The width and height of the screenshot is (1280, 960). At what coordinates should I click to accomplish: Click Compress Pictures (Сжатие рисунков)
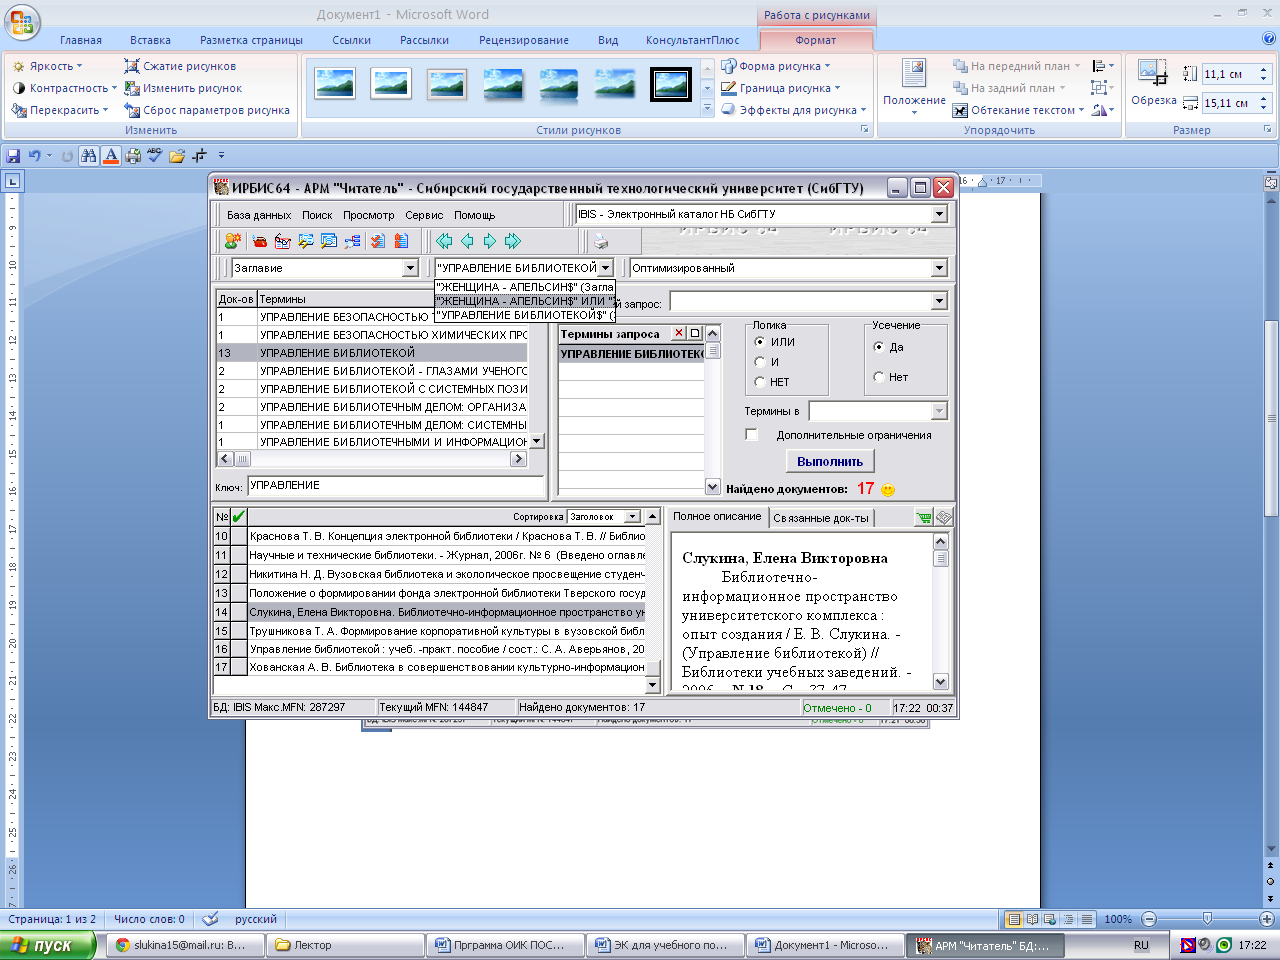180,66
